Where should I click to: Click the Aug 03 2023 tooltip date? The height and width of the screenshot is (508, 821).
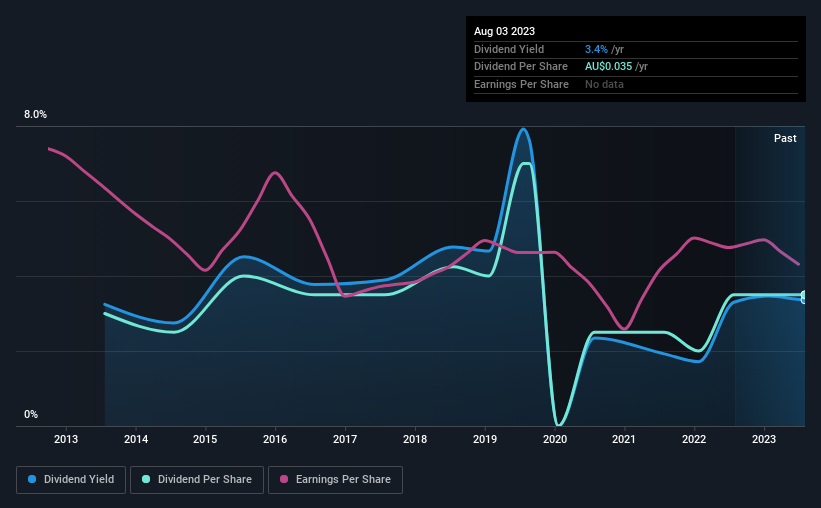coord(504,31)
